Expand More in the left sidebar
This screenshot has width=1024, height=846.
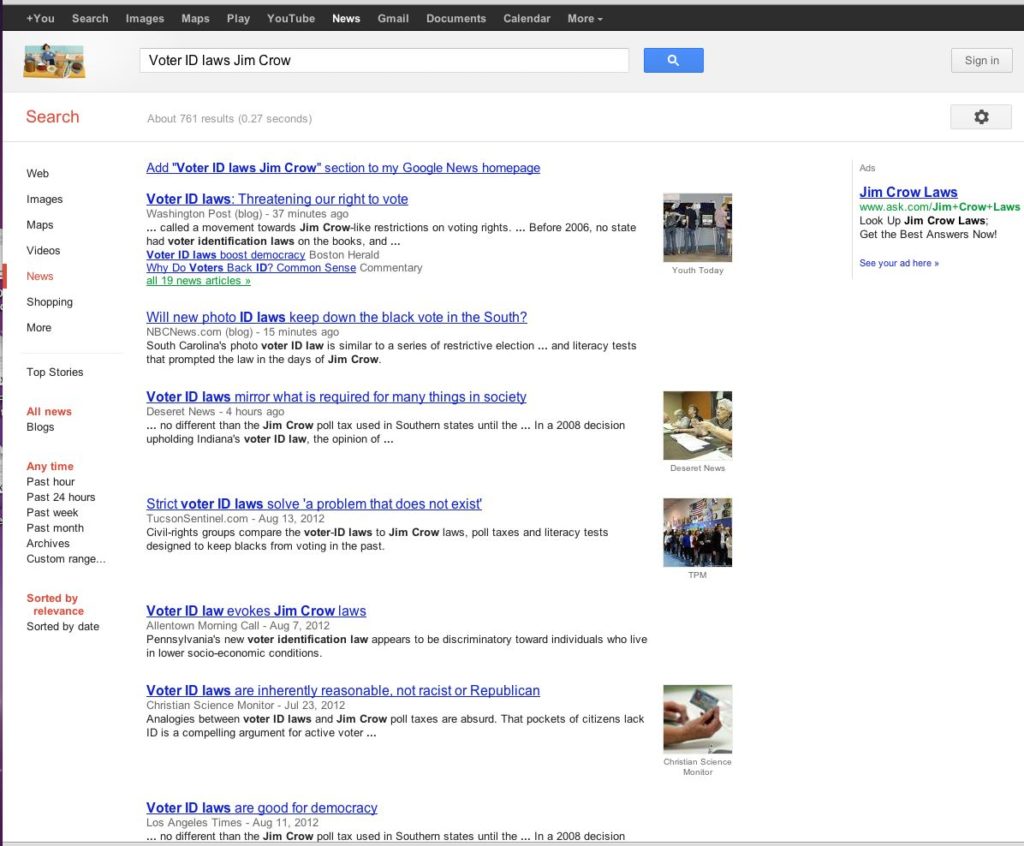tap(39, 327)
